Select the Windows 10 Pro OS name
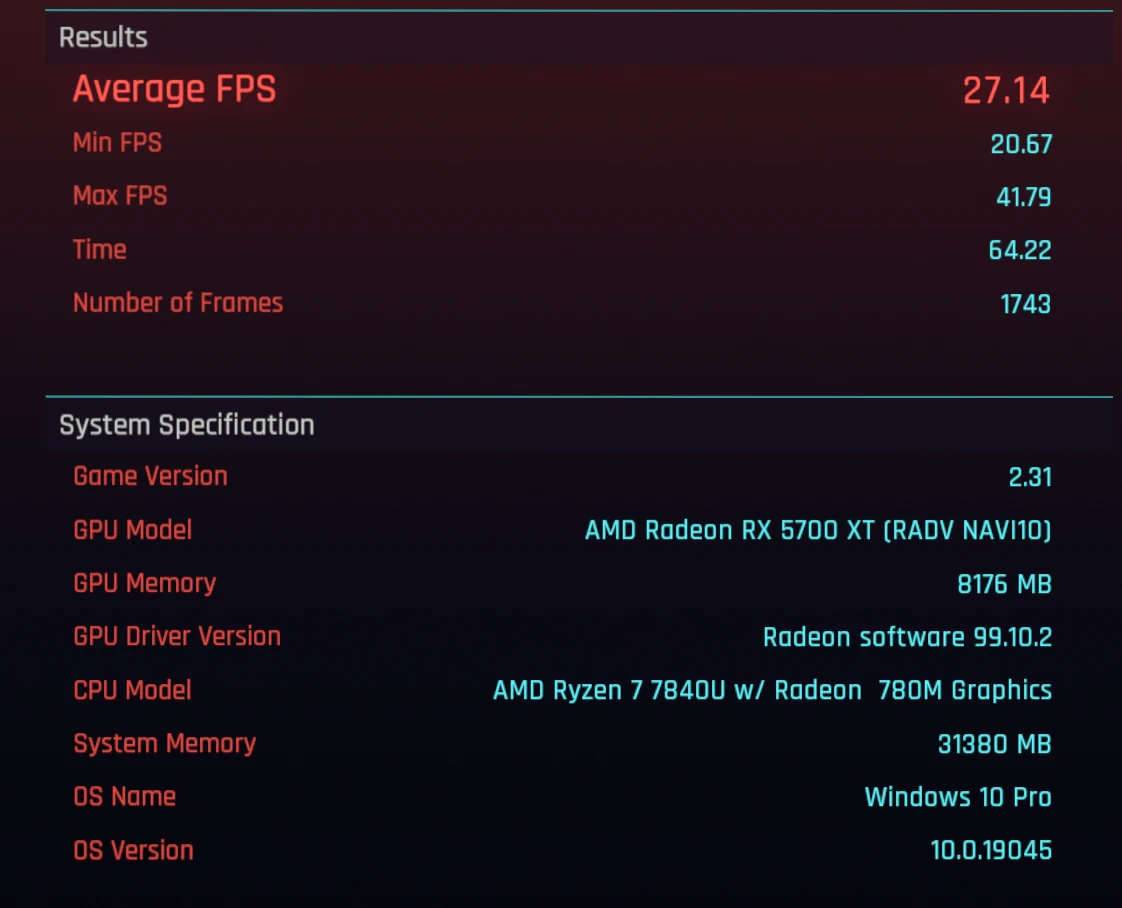1122x908 pixels. pos(958,797)
